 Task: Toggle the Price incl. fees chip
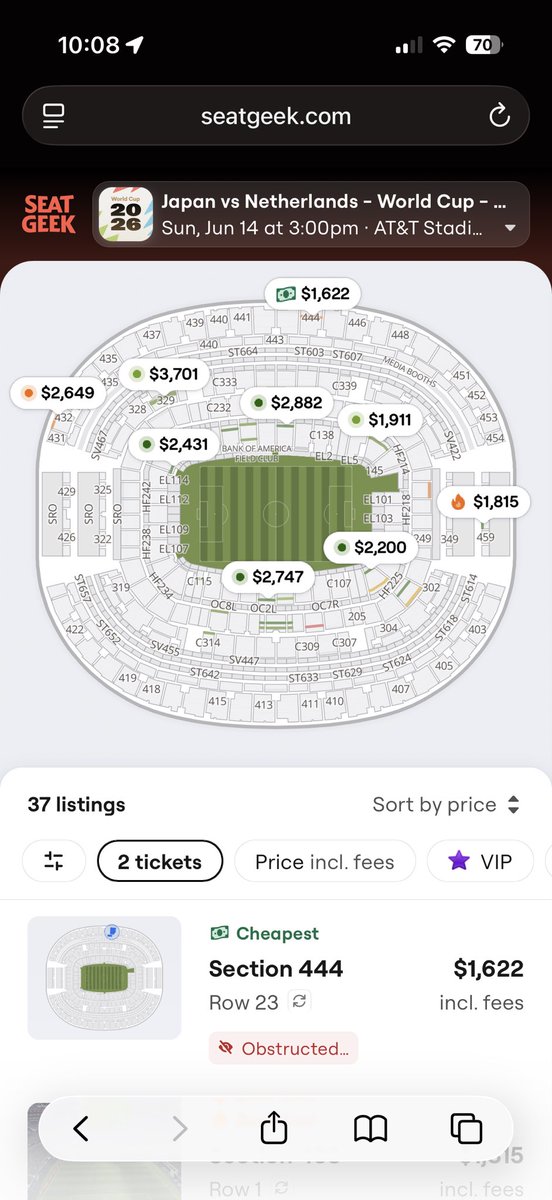click(325, 861)
